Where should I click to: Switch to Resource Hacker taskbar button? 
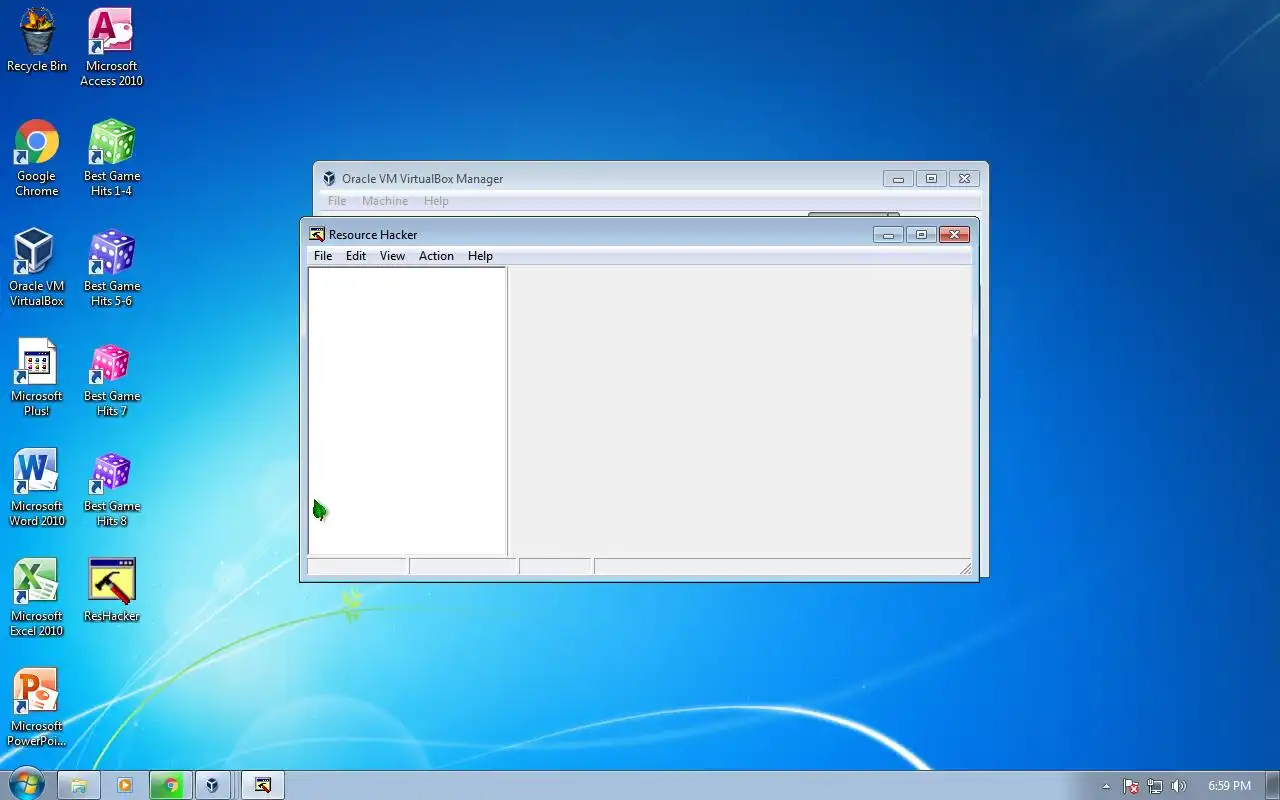[263, 785]
